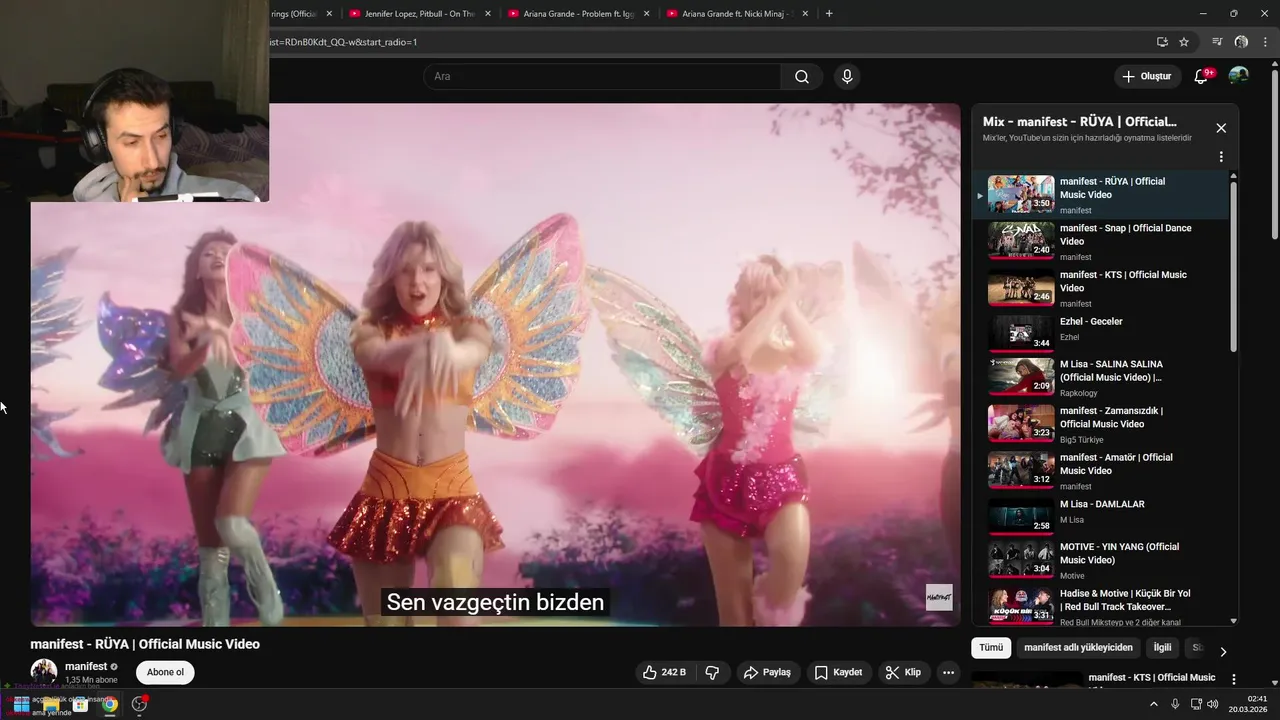Viewport: 1280px width, 720px height.
Task: Open MOTIVE - YIN YANG video title
Action: tap(1119, 553)
